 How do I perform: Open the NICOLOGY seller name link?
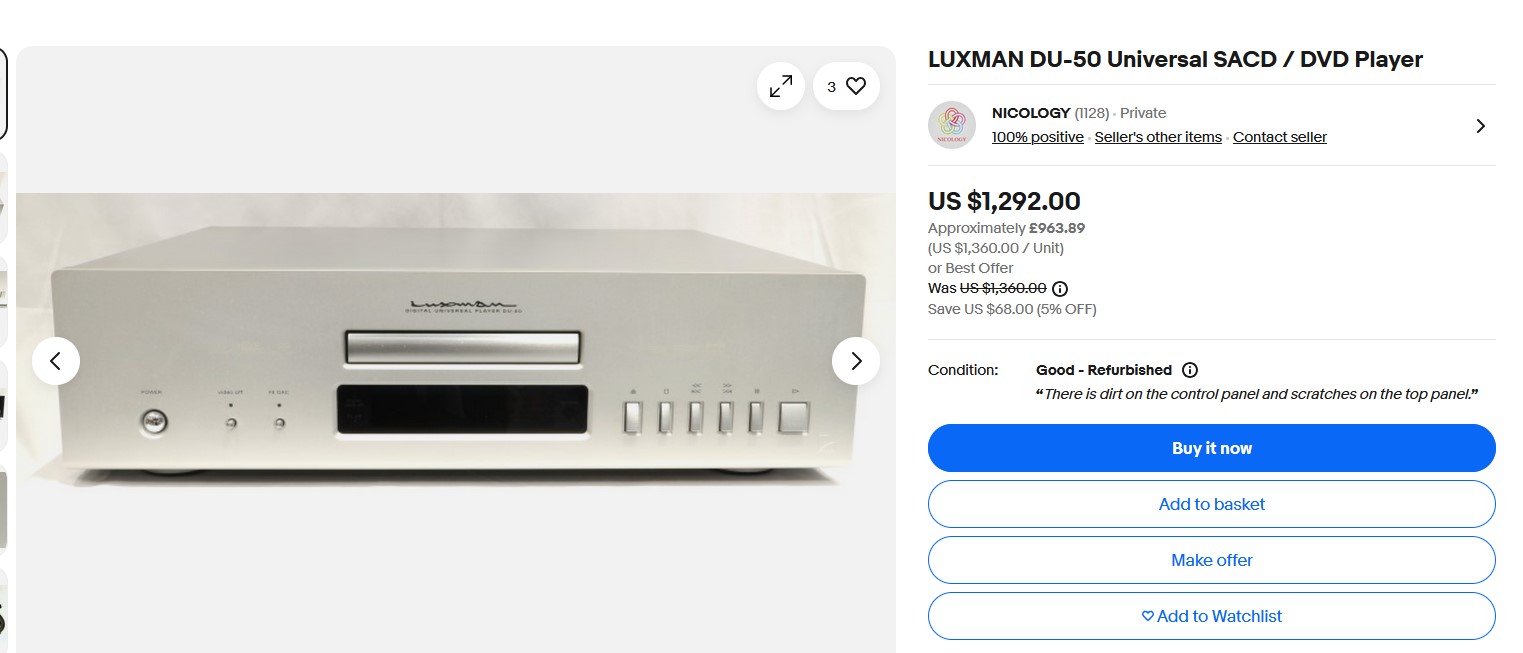[x=1030, y=113]
